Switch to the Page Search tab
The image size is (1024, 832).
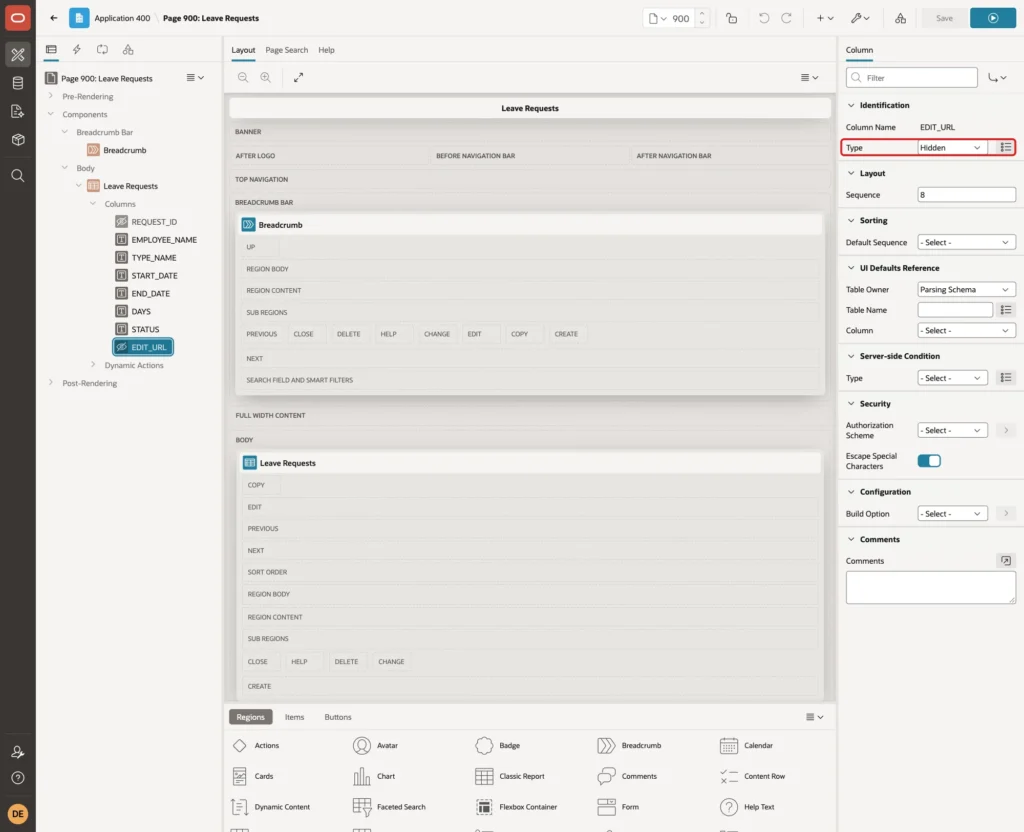pos(286,50)
